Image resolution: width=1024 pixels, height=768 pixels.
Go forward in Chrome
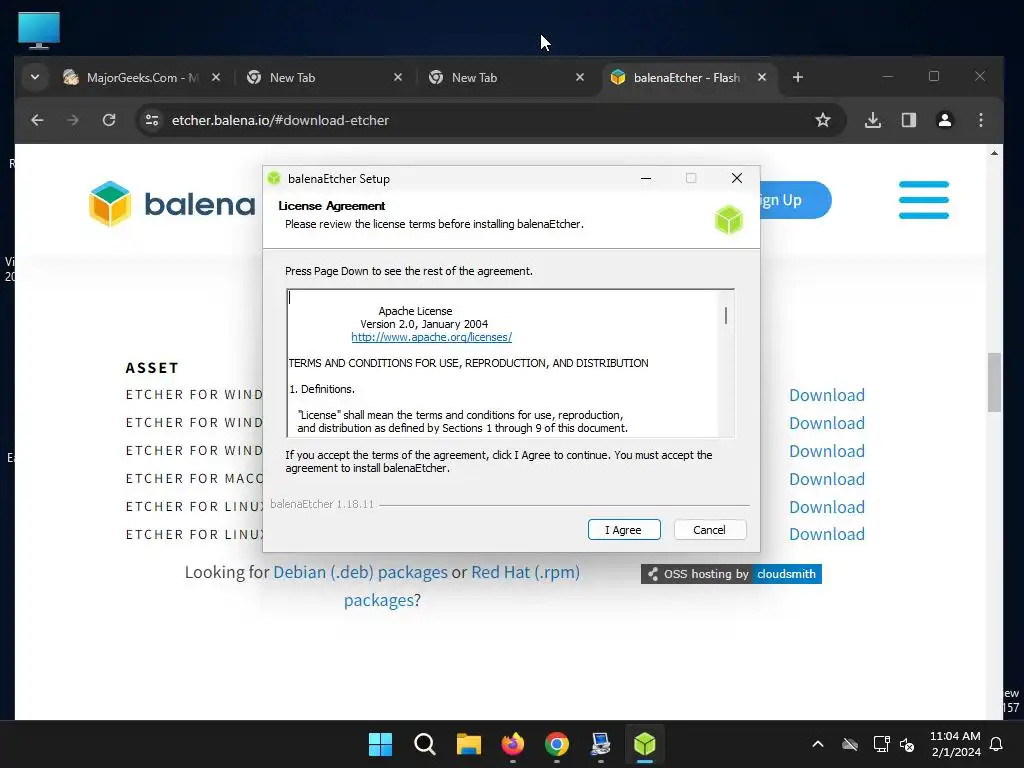pos(73,120)
